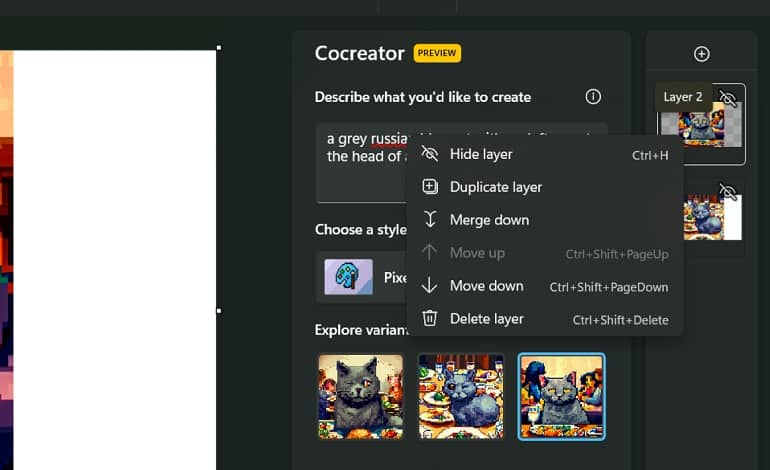Choose Move down in context menu
770x470 pixels.
point(545,286)
